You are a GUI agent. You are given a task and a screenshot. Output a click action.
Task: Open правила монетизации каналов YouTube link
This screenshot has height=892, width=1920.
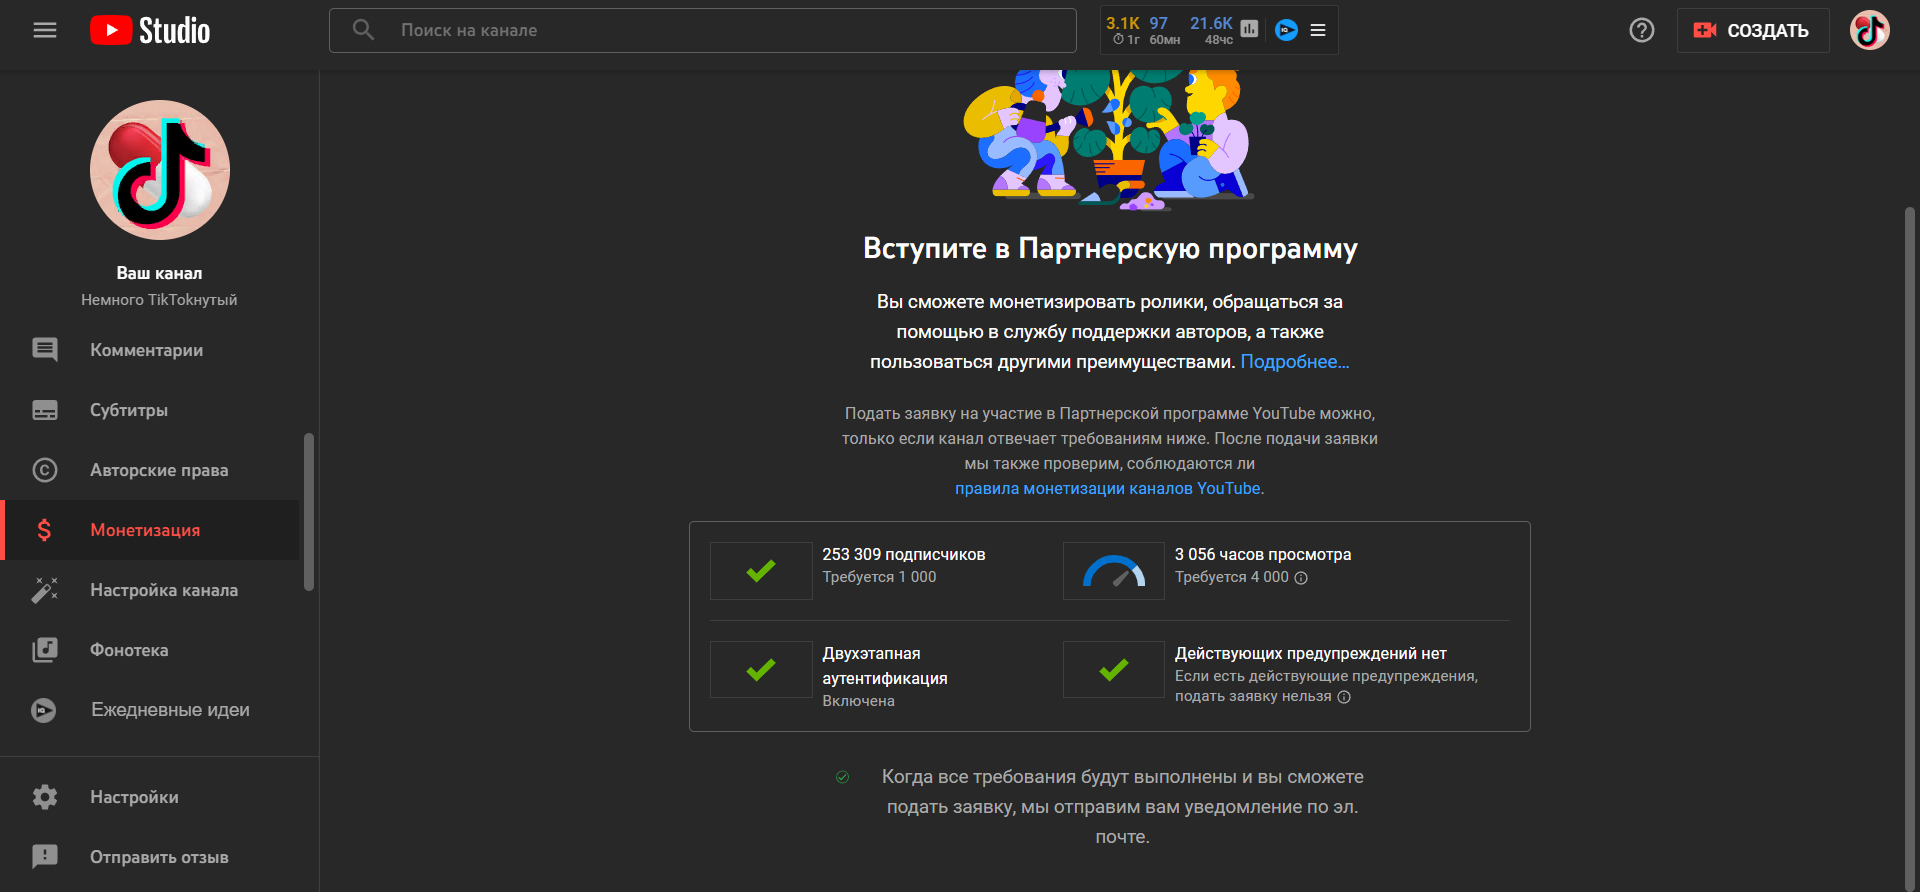click(x=1107, y=489)
